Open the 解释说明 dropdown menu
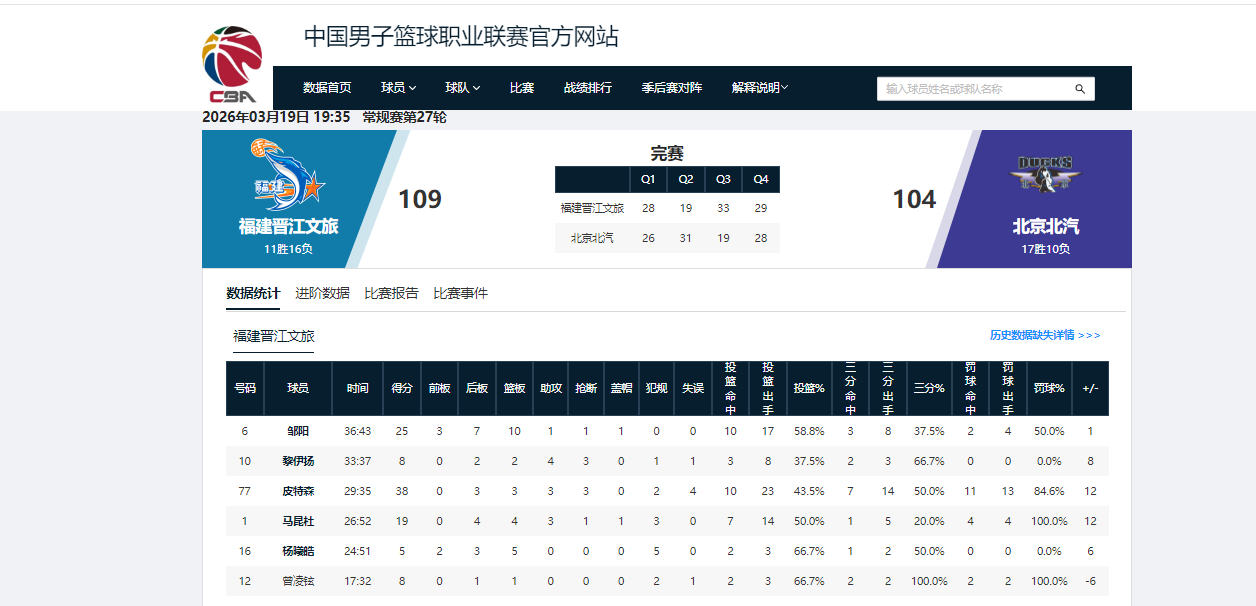 pyautogui.click(x=760, y=88)
